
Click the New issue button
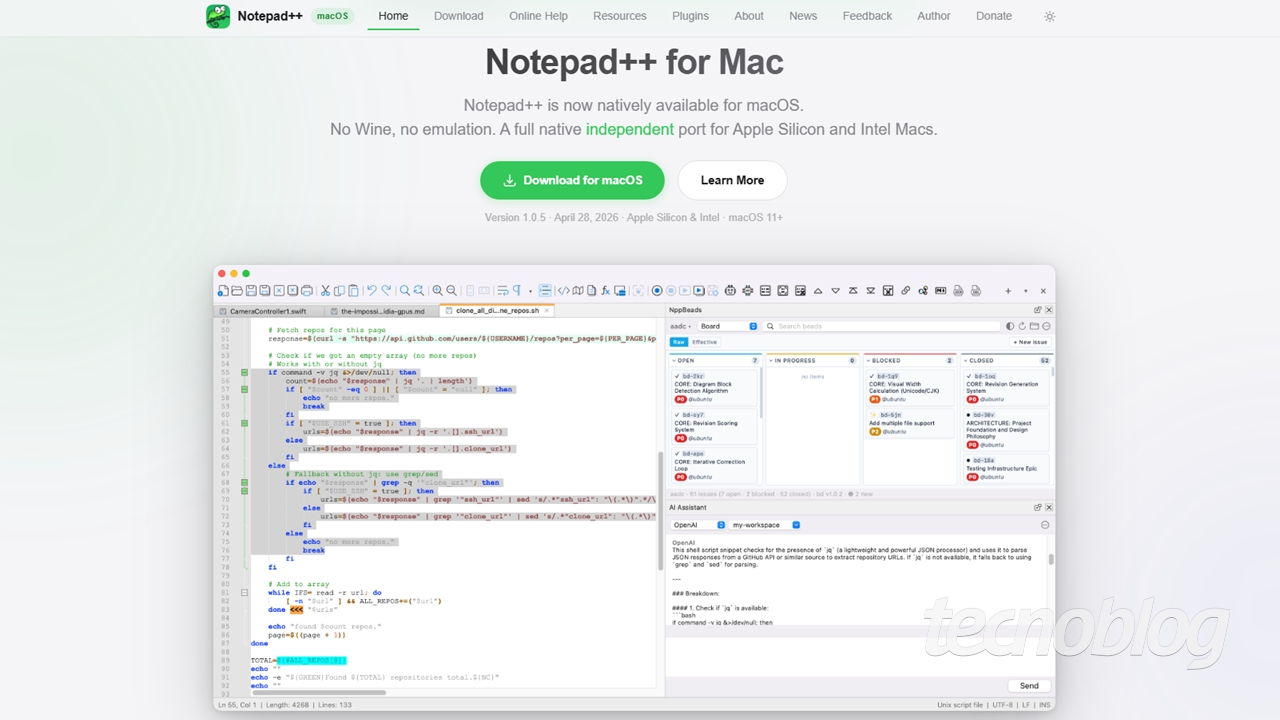1030,342
